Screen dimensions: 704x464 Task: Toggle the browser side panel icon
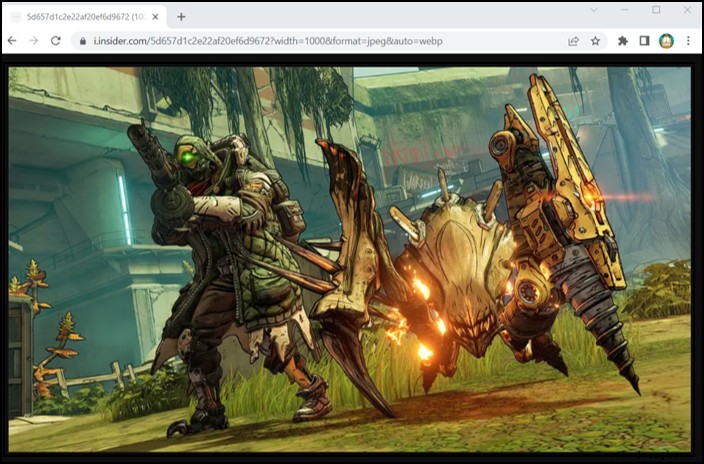point(644,41)
